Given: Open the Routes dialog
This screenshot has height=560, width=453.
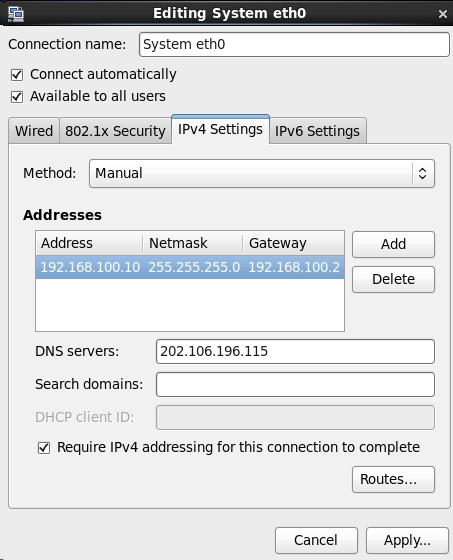Looking at the screenshot, I should (393, 479).
